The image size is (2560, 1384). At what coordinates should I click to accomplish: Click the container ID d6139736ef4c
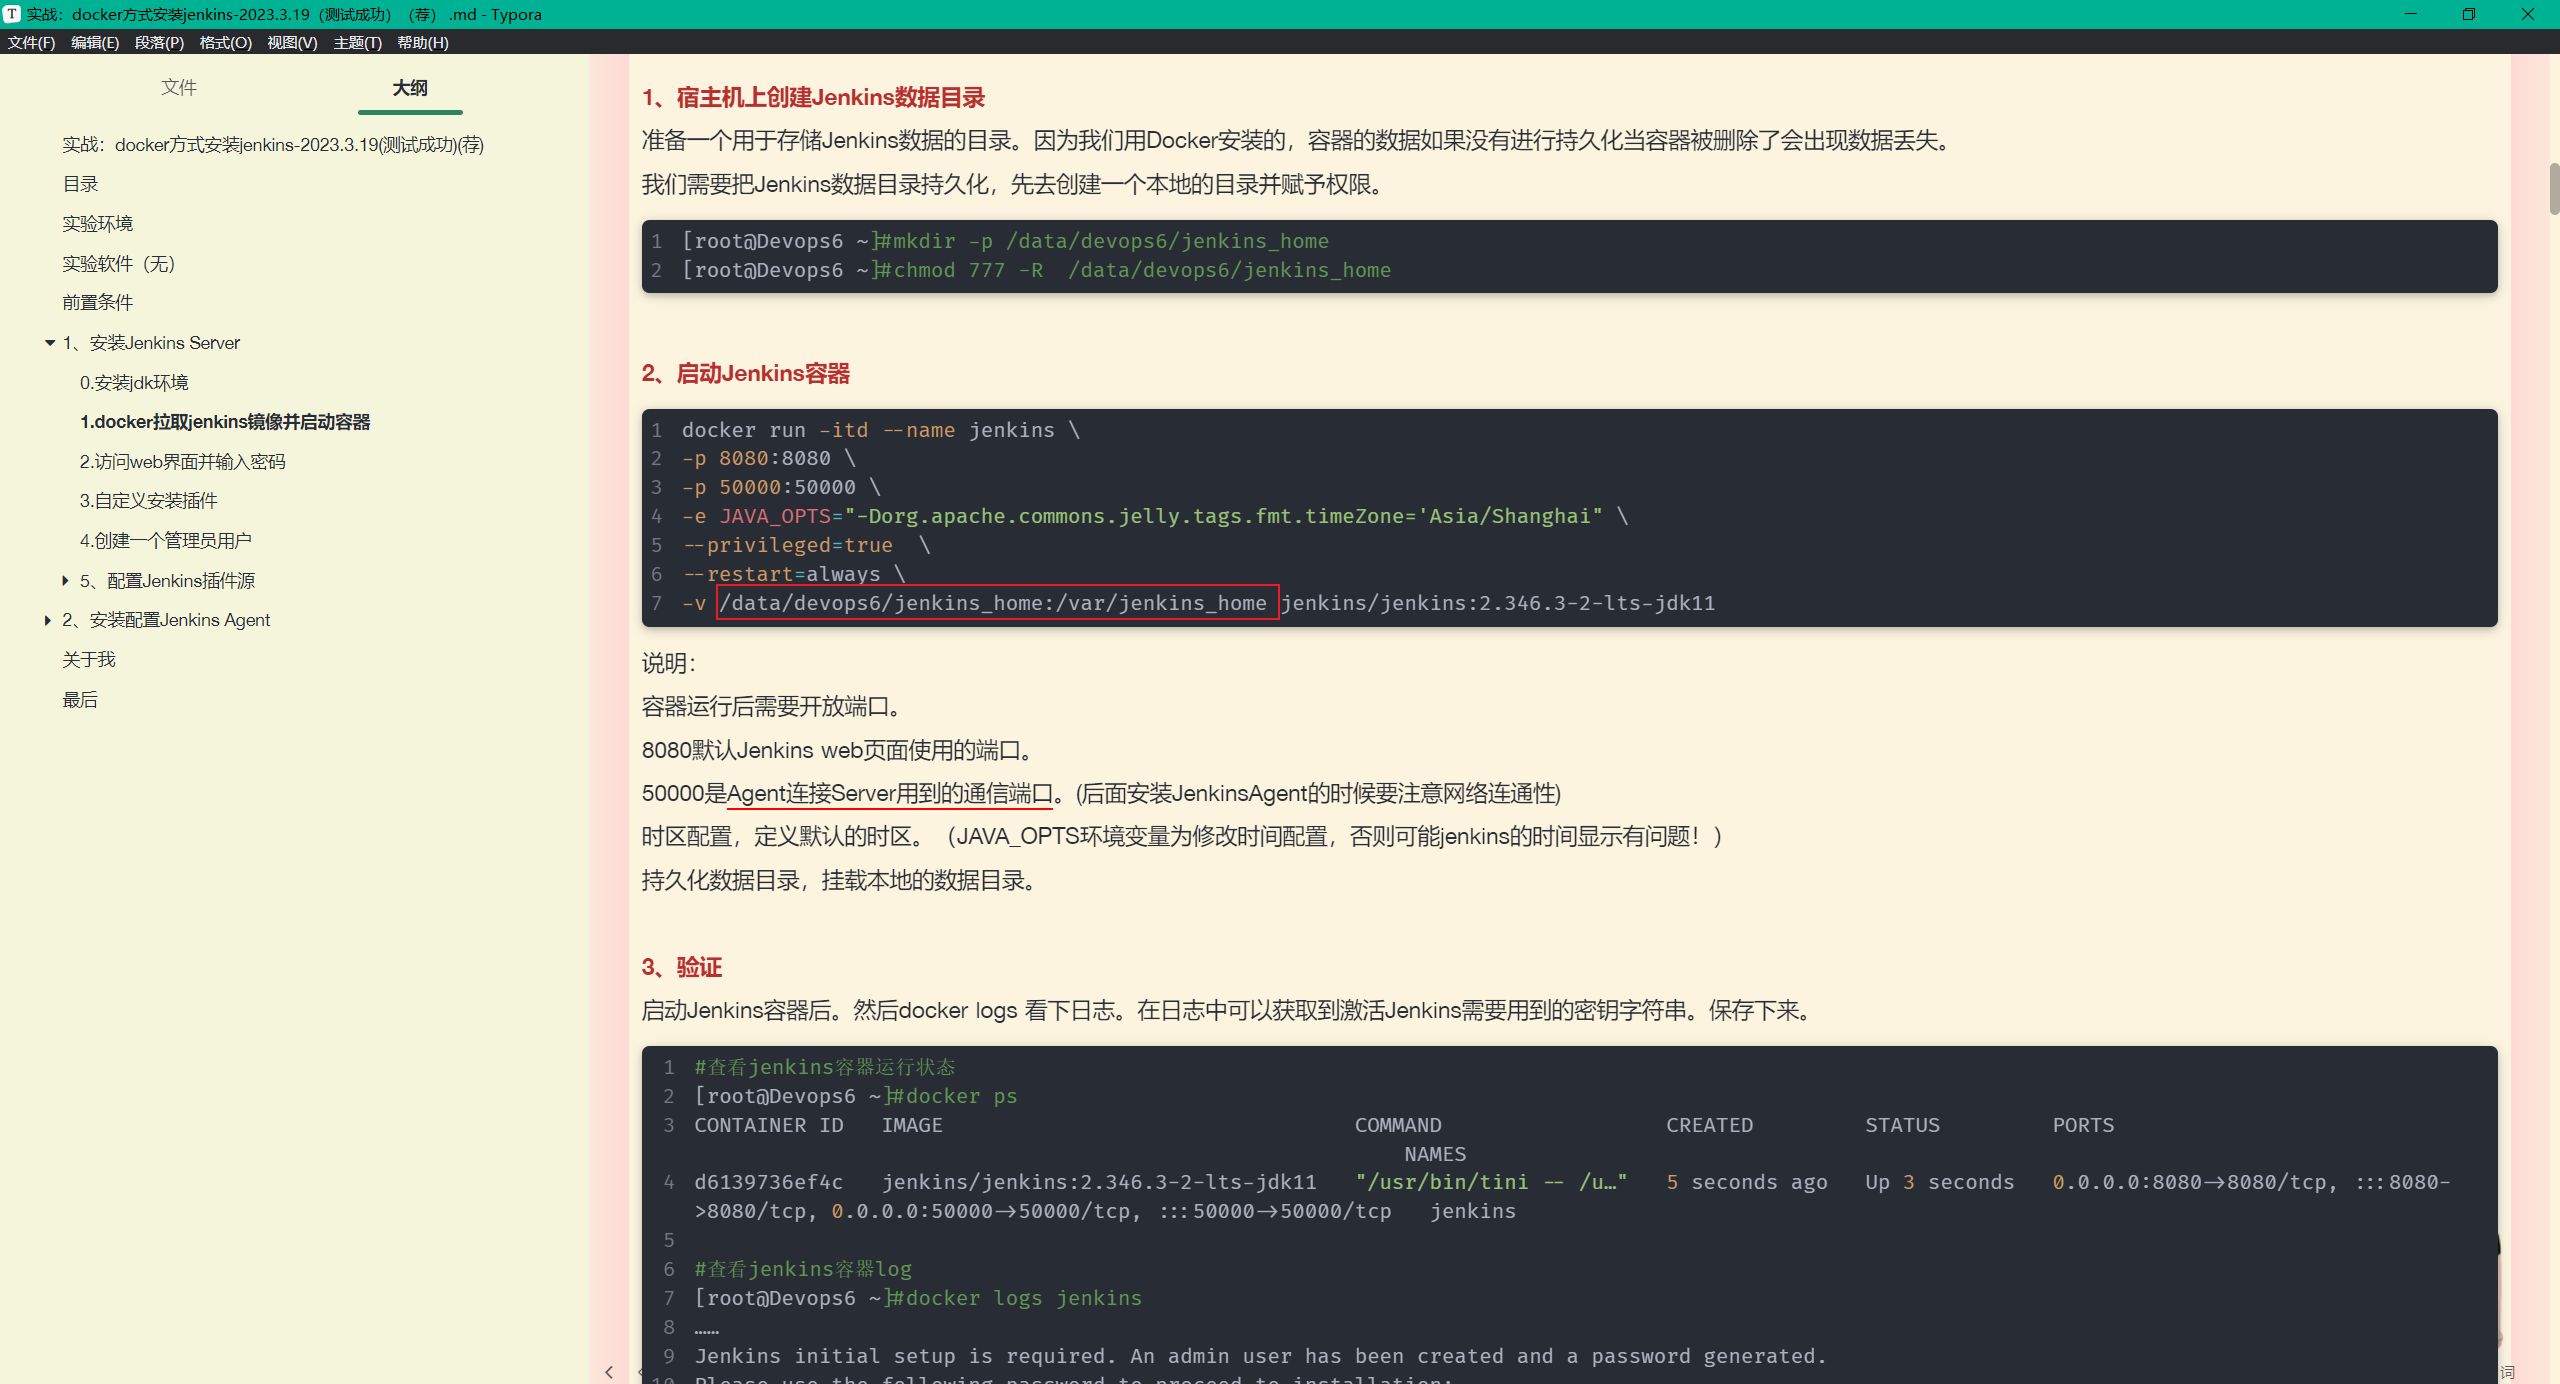click(x=768, y=1182)
